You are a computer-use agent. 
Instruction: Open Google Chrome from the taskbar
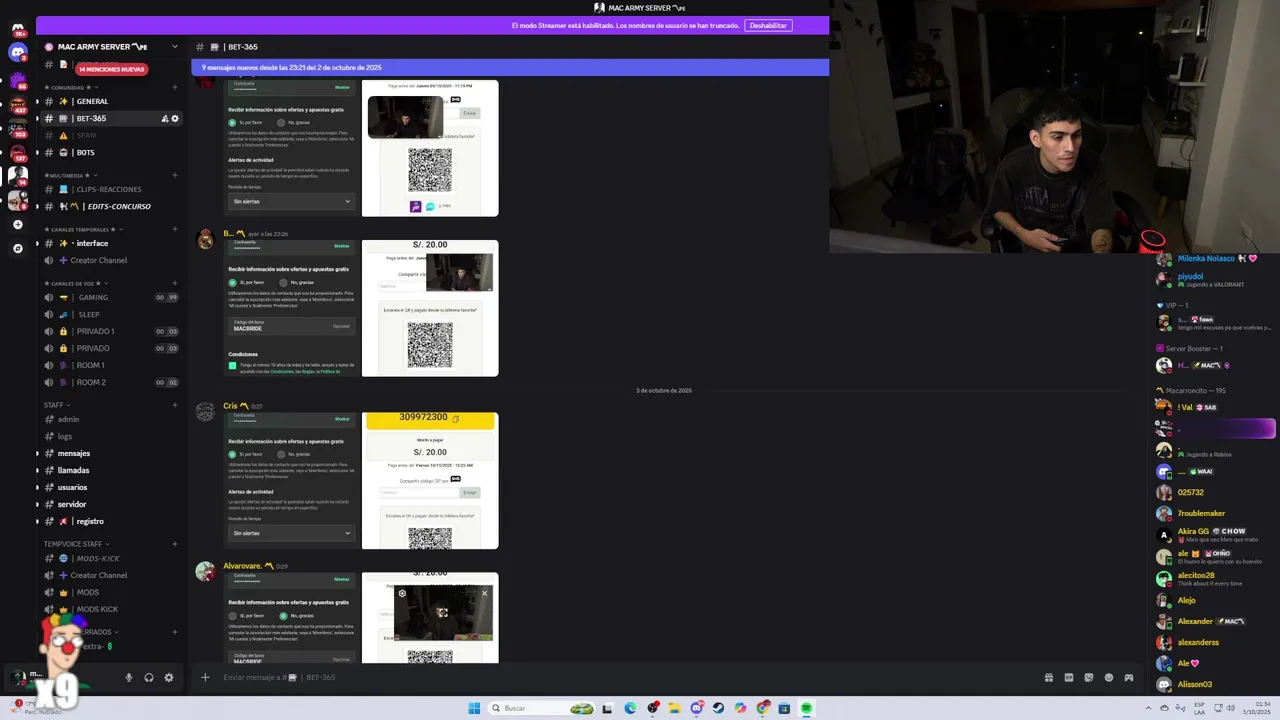coord(763,708)
